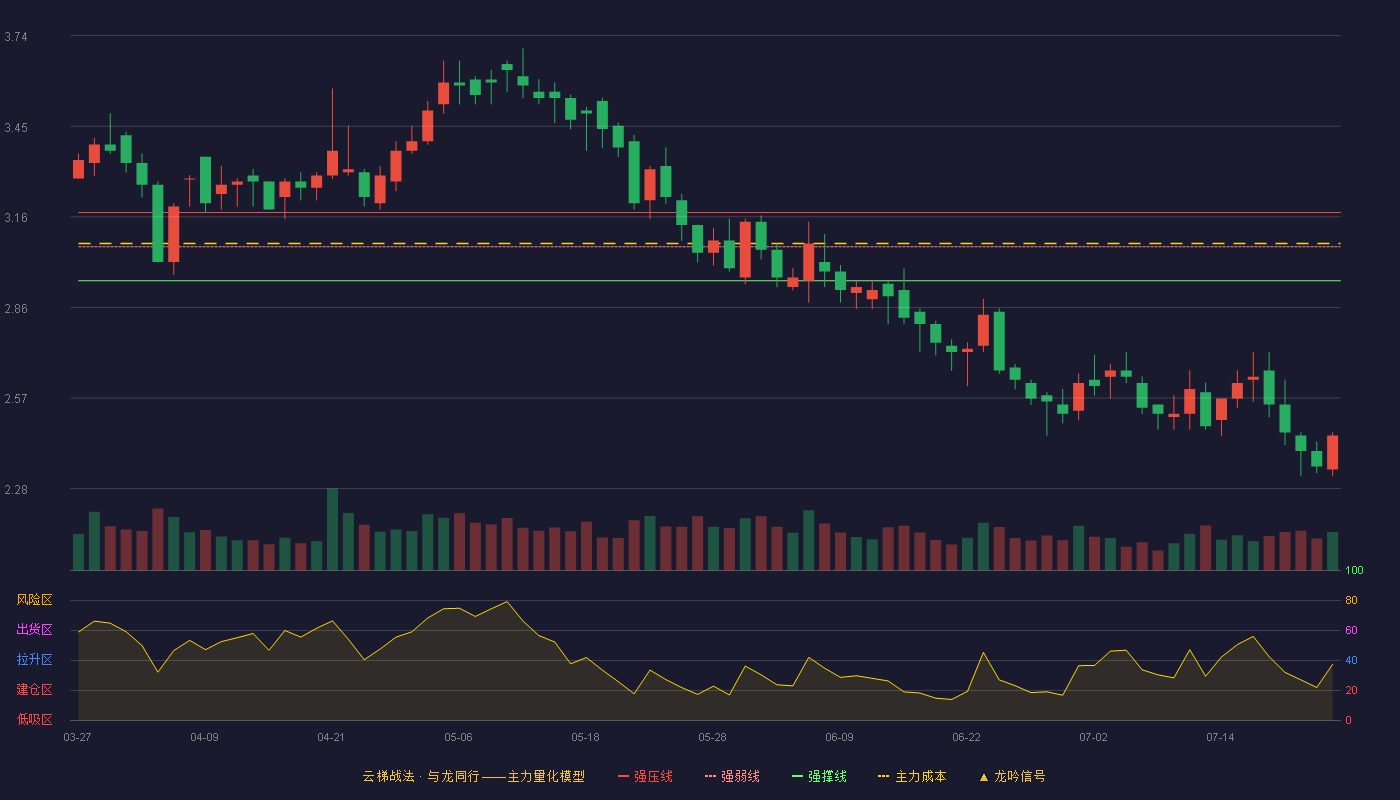Click the tallest volume bar above 04-21
This screenshot has height=800, width=1400.
coord(332,529)
